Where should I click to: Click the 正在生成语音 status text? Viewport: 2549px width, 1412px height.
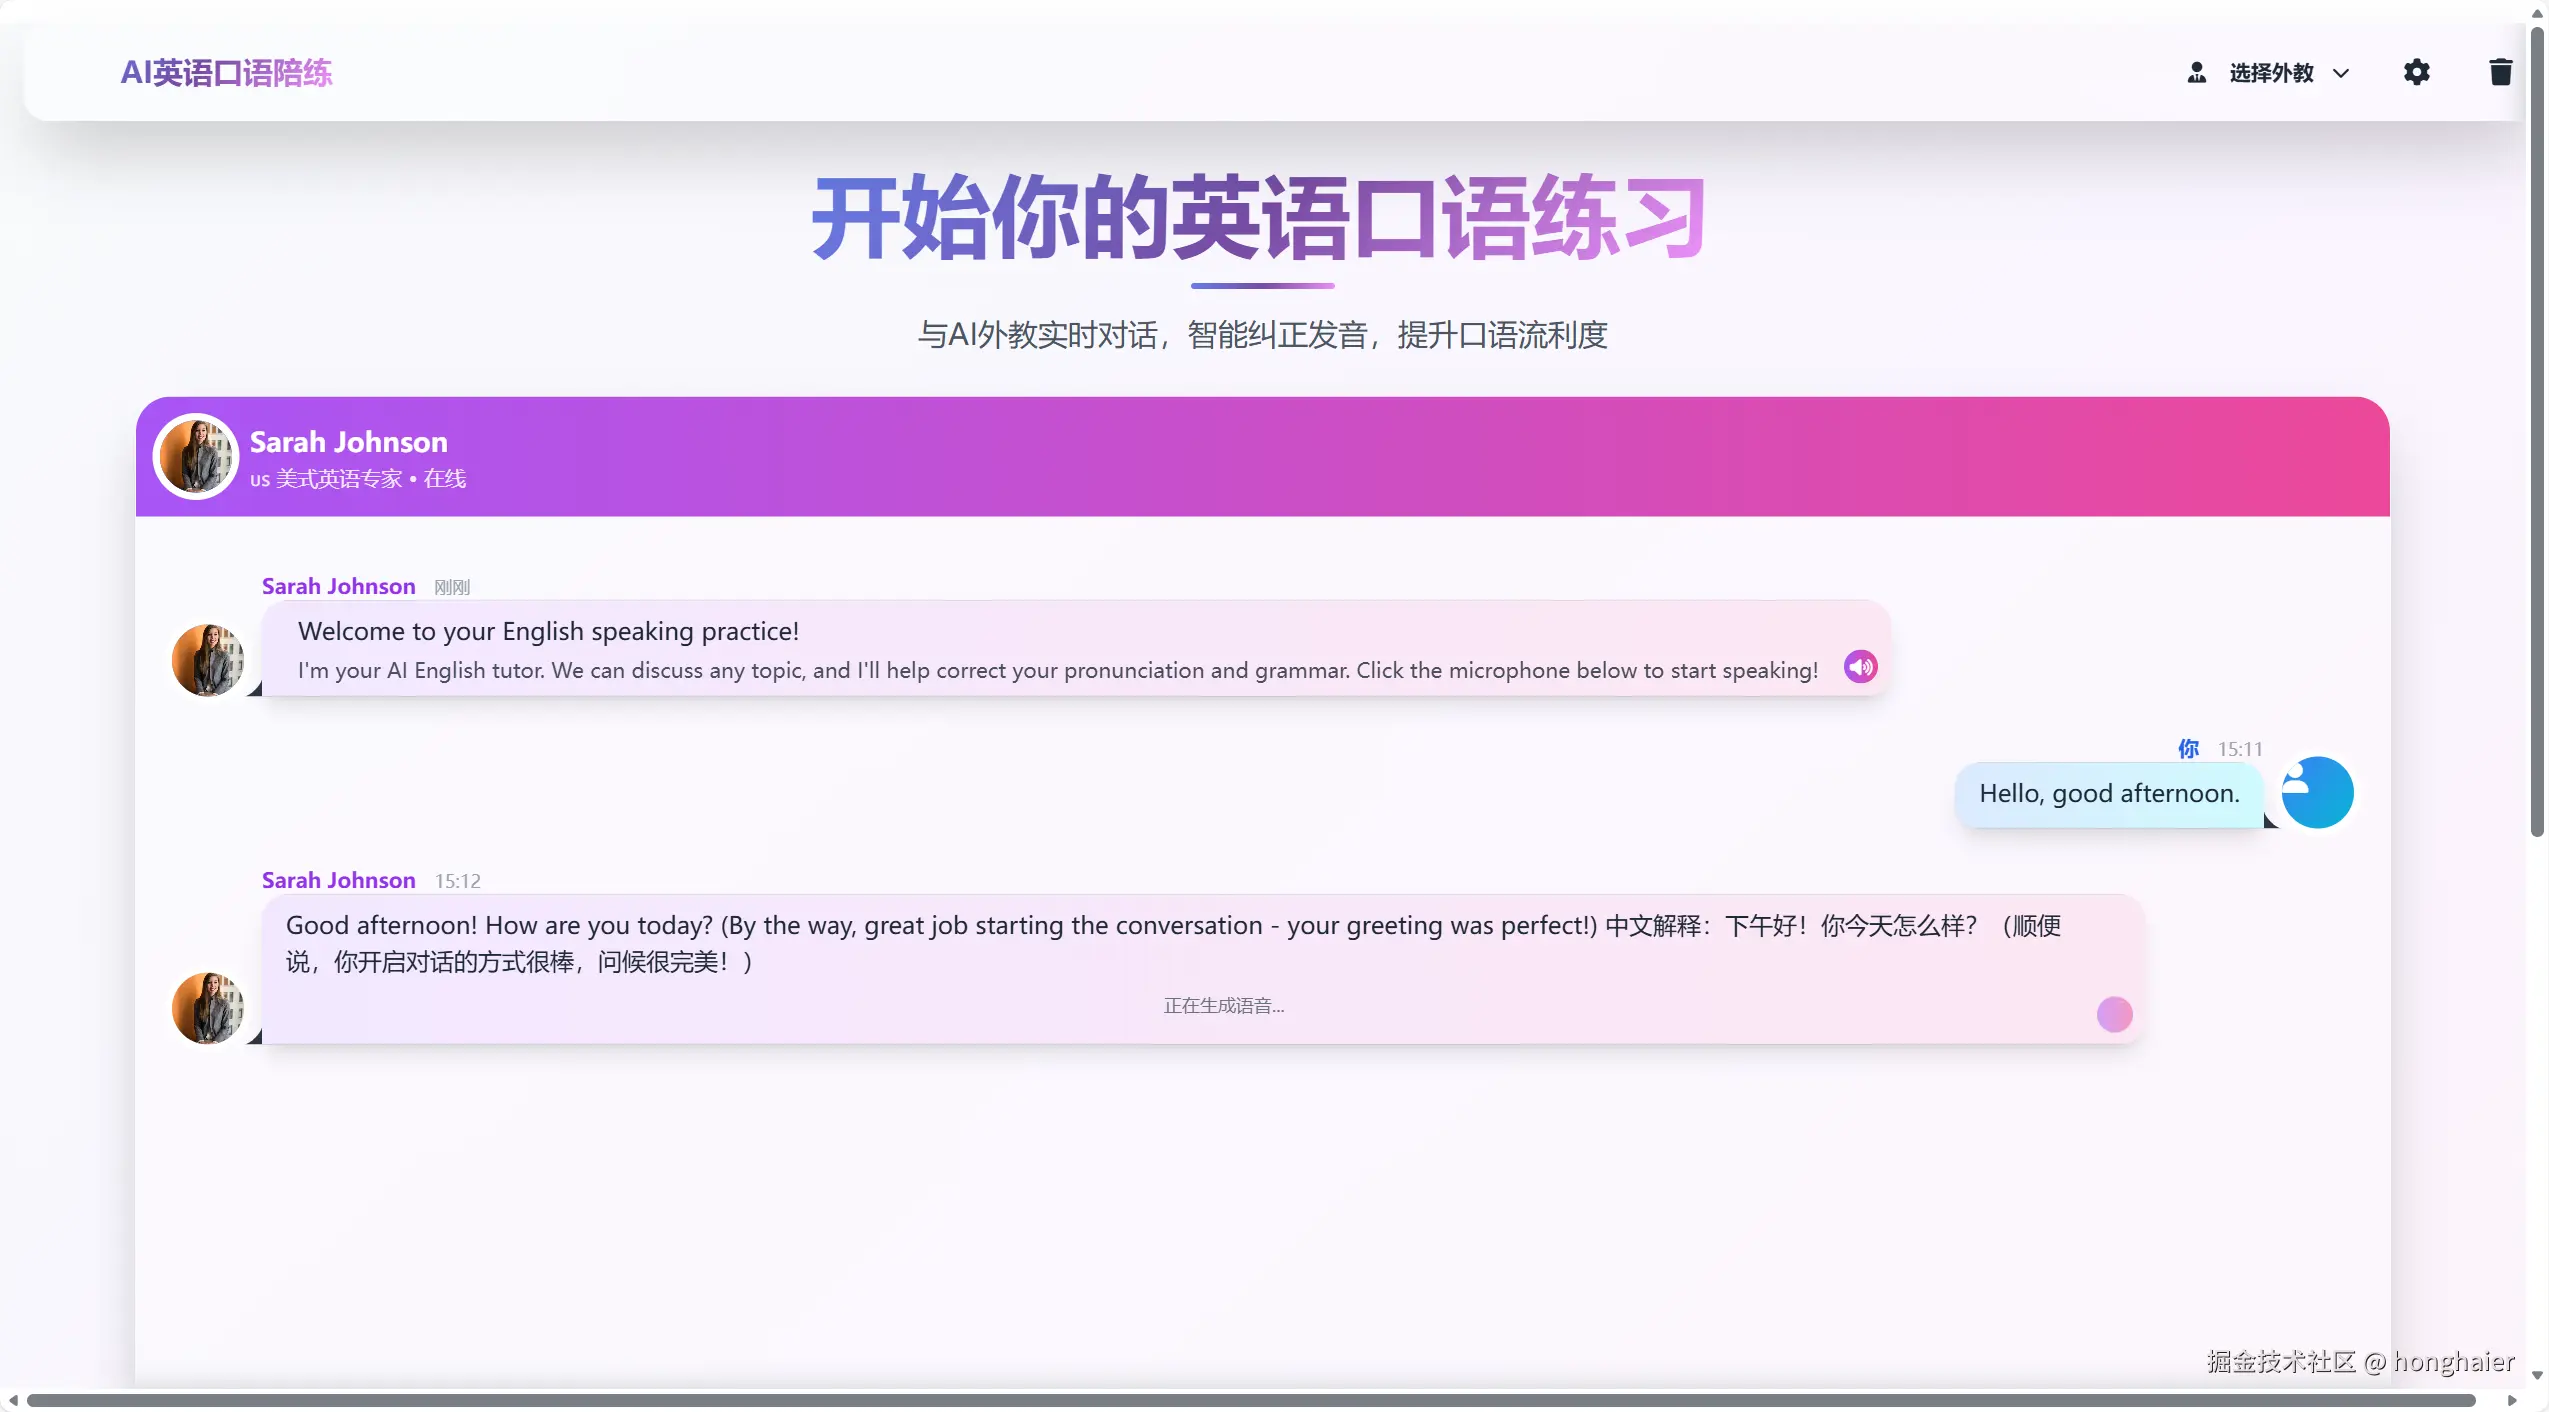click(x=1223, y=1006)
